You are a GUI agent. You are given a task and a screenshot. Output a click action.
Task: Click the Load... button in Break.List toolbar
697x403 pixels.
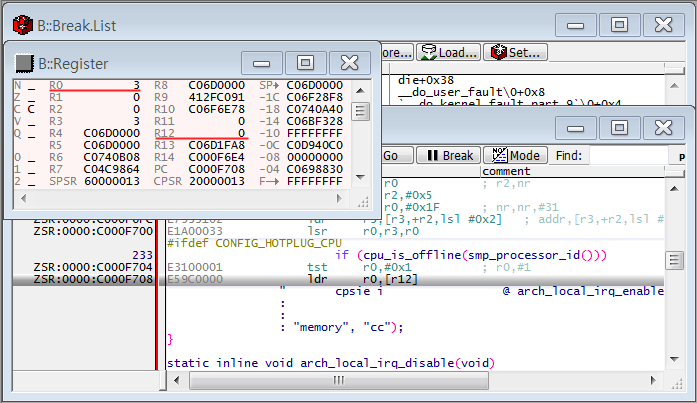click(448, 52)
